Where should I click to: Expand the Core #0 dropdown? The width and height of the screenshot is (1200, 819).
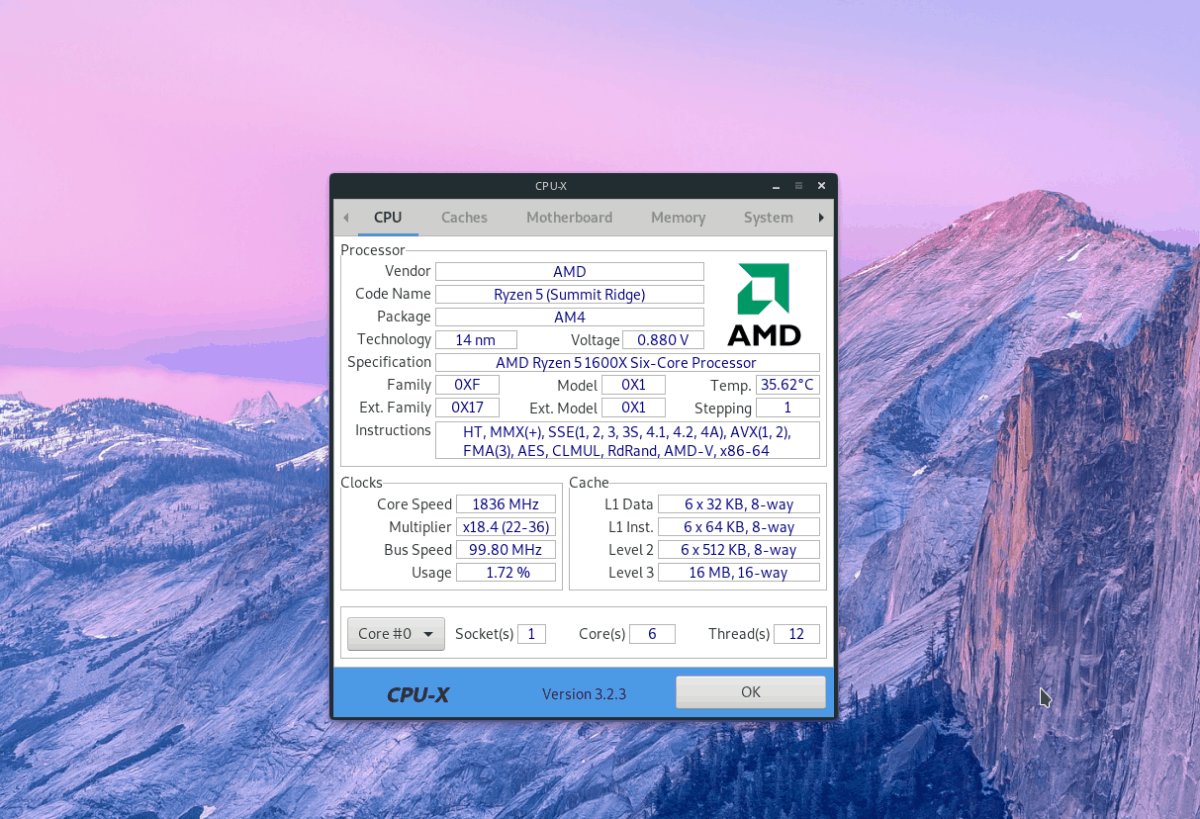click(396, 634)
